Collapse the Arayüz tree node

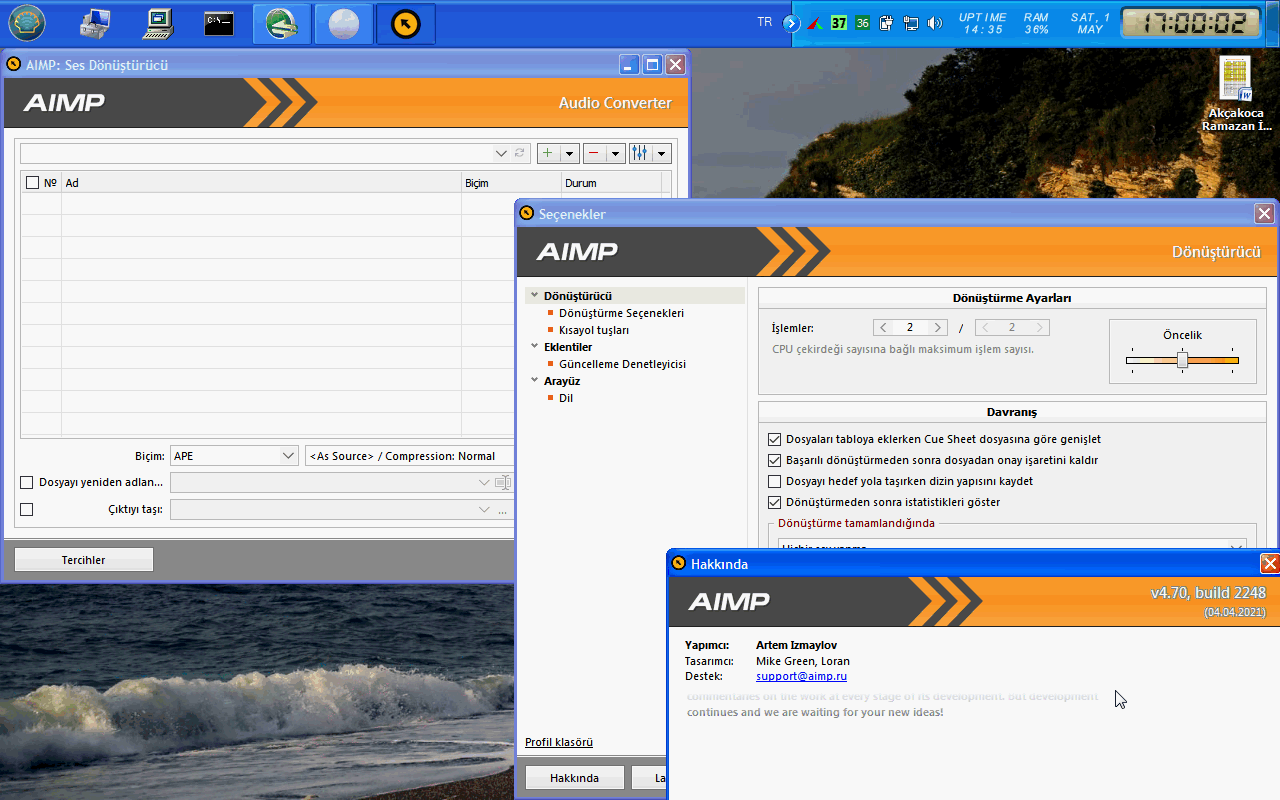click(535, 381)
